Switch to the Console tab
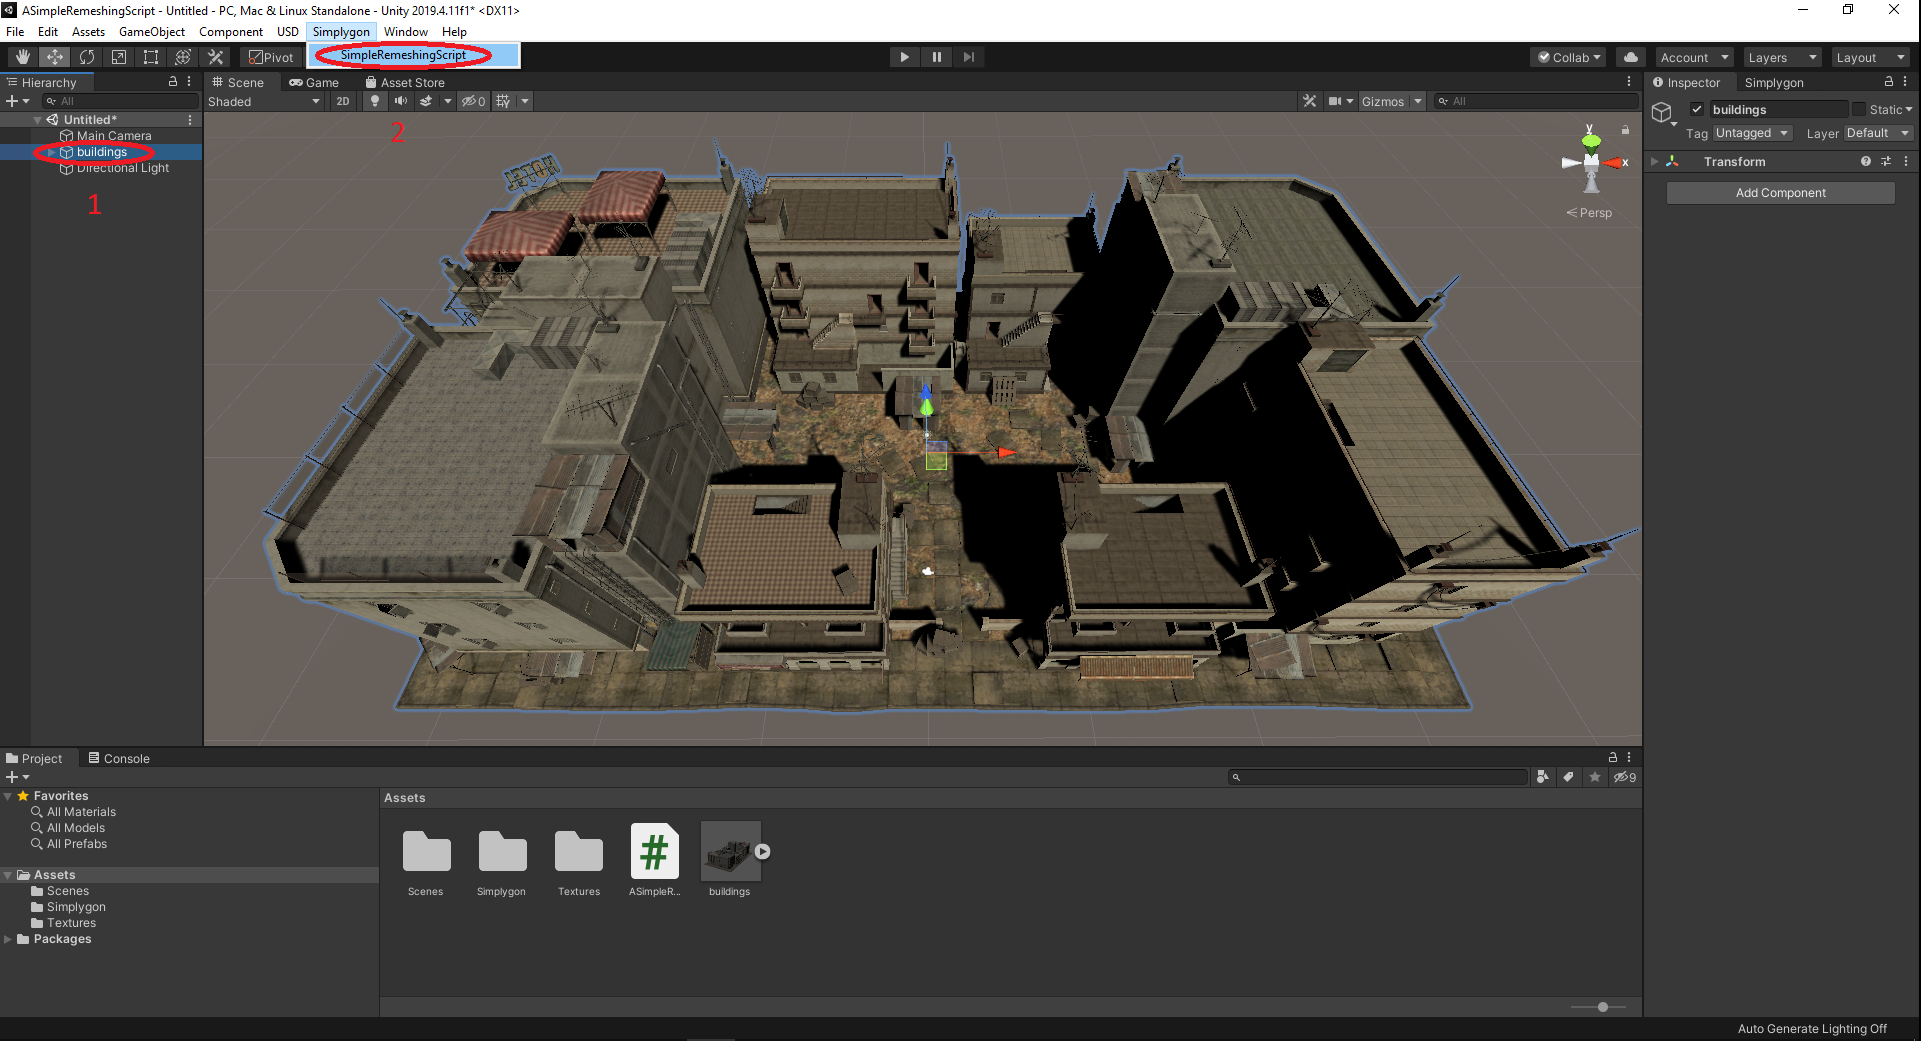The image size is (1921, 1041). click(x=119, y=758)
